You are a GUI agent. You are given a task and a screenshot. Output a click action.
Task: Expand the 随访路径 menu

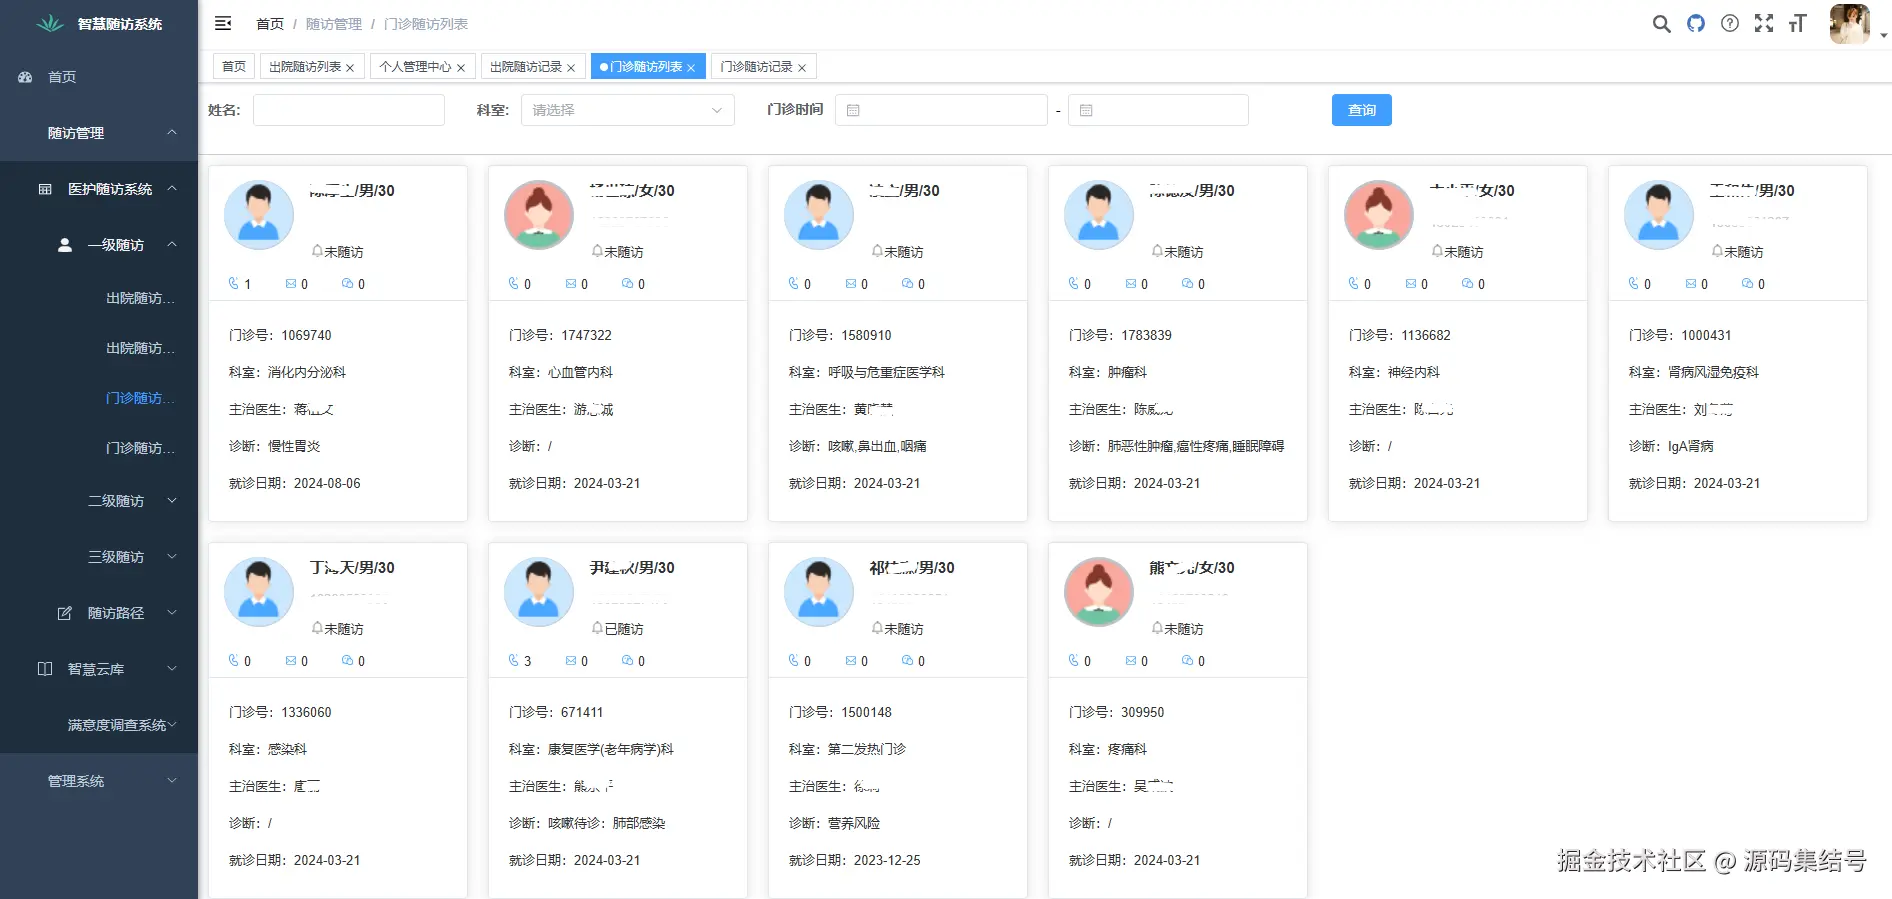99,613
